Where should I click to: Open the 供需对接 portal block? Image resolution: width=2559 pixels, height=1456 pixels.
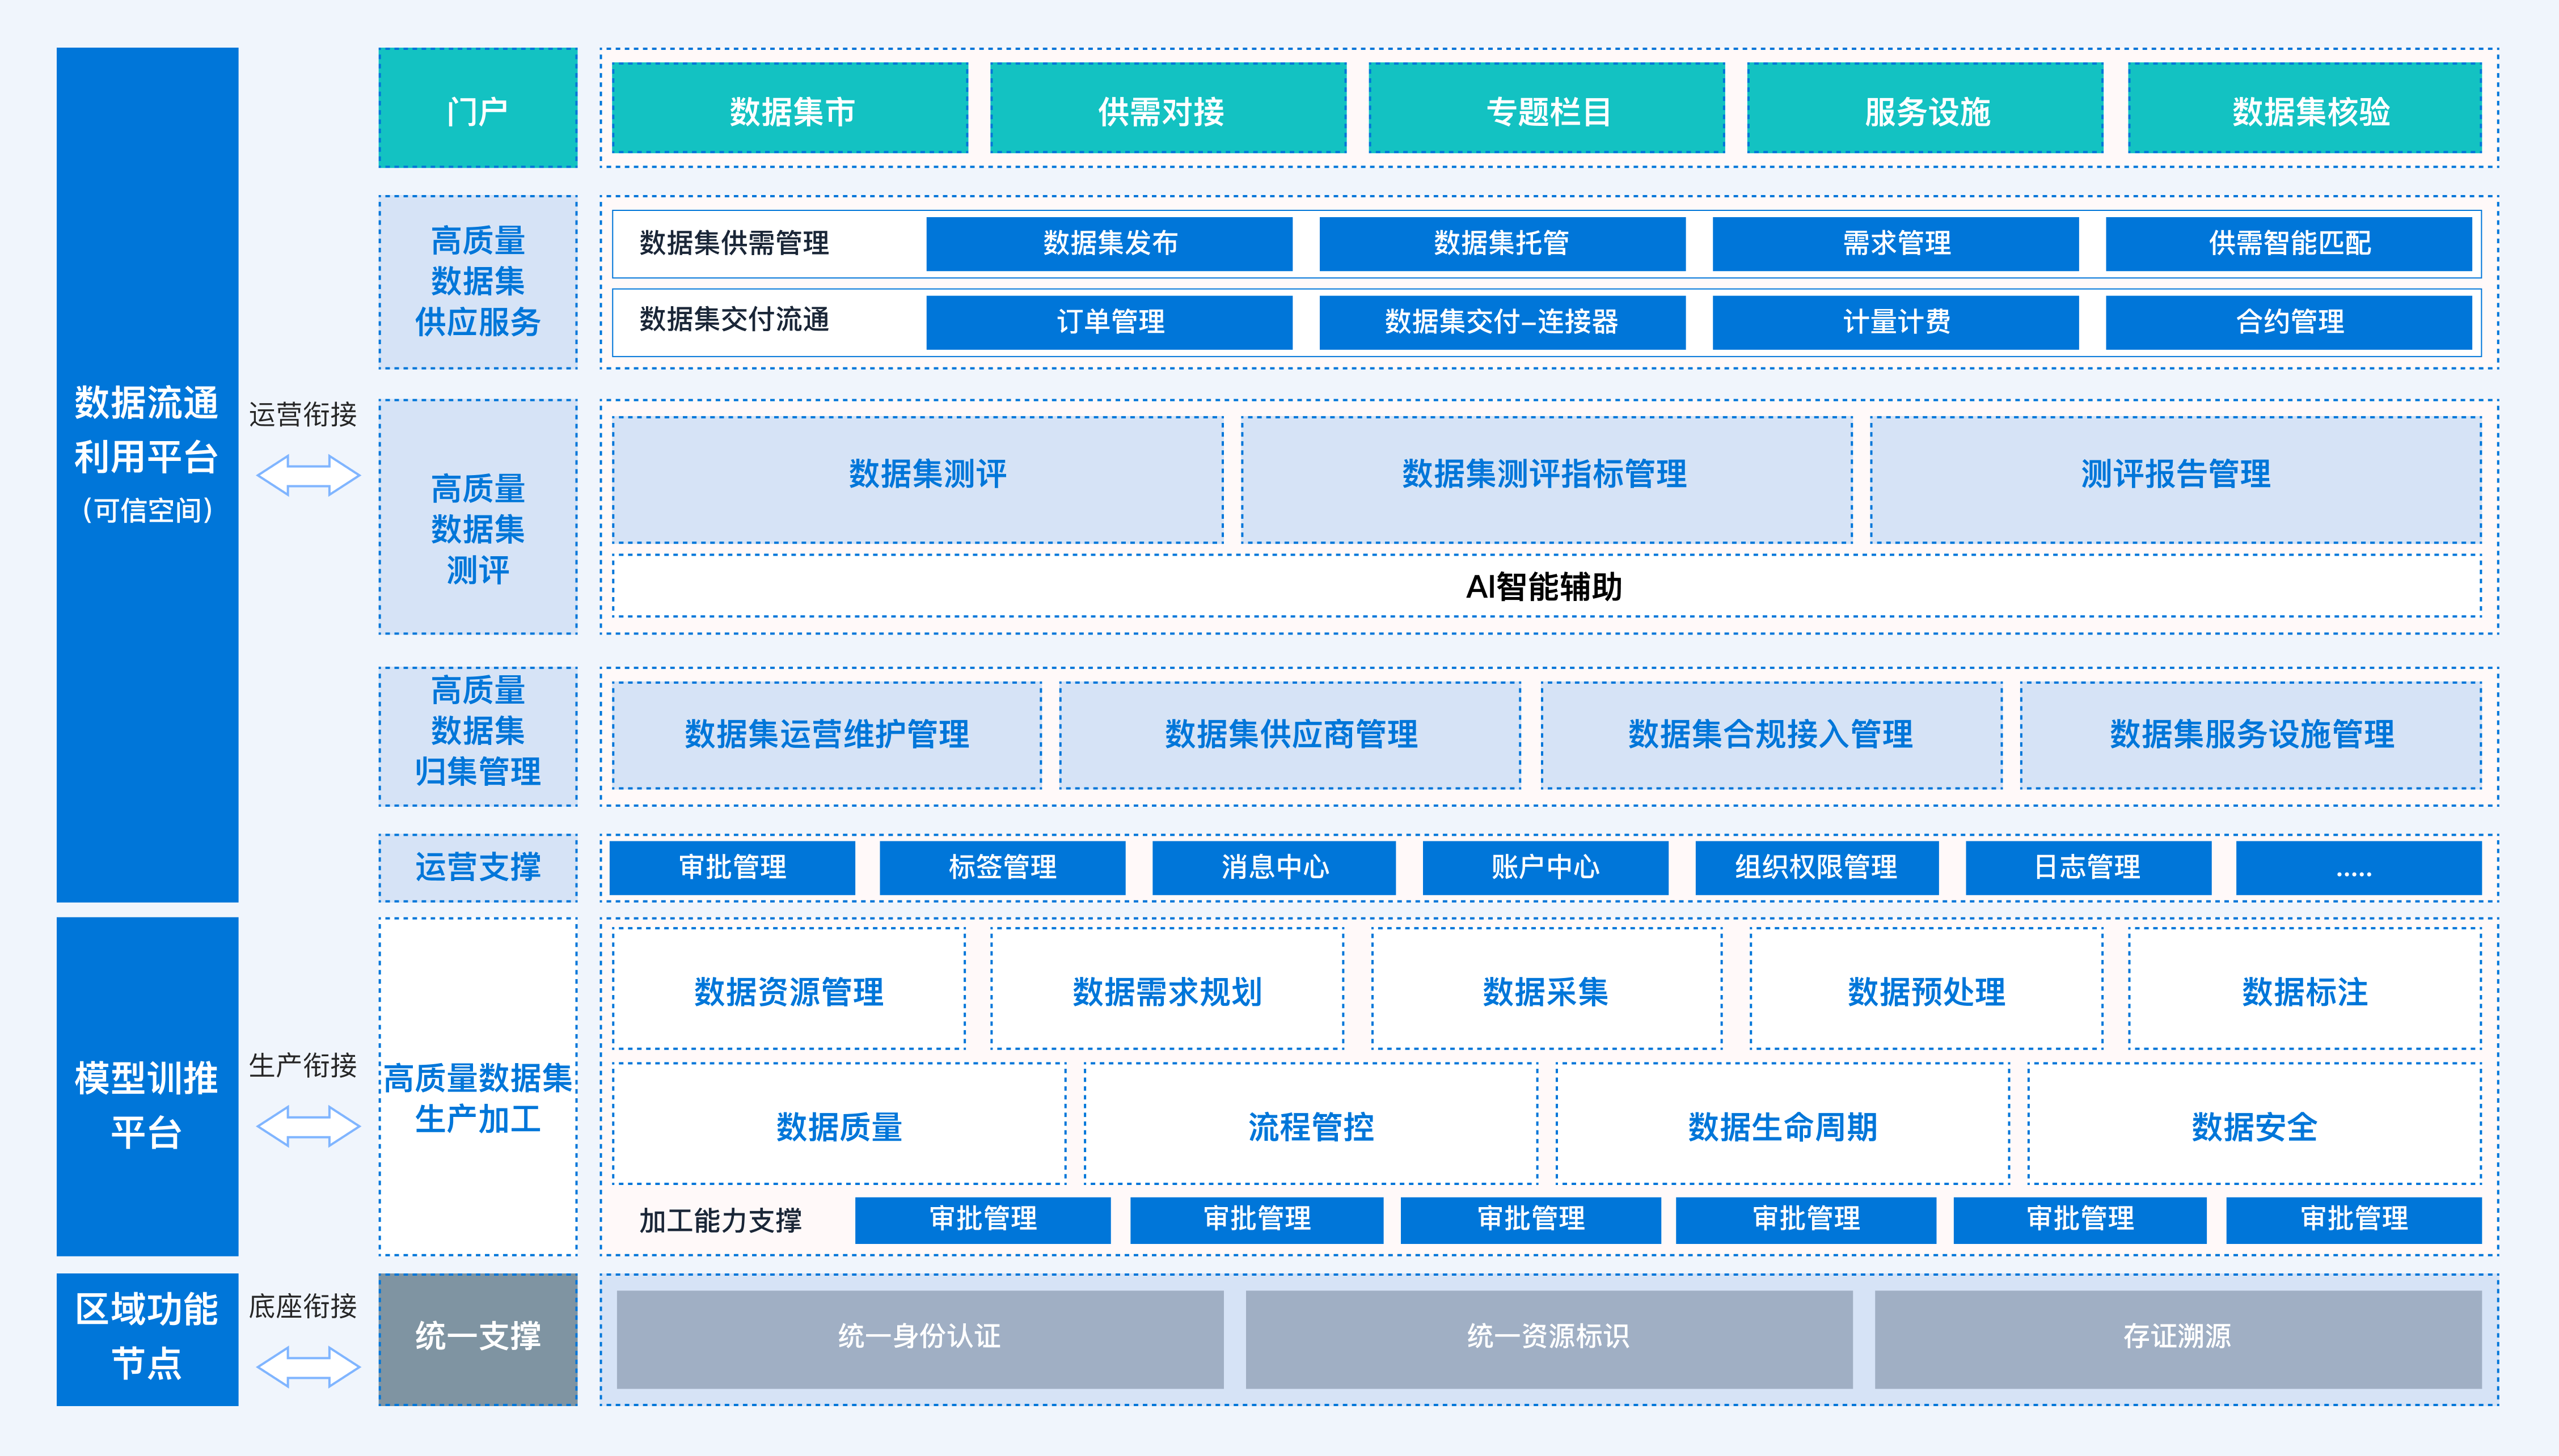click(x=1168, y=109)
